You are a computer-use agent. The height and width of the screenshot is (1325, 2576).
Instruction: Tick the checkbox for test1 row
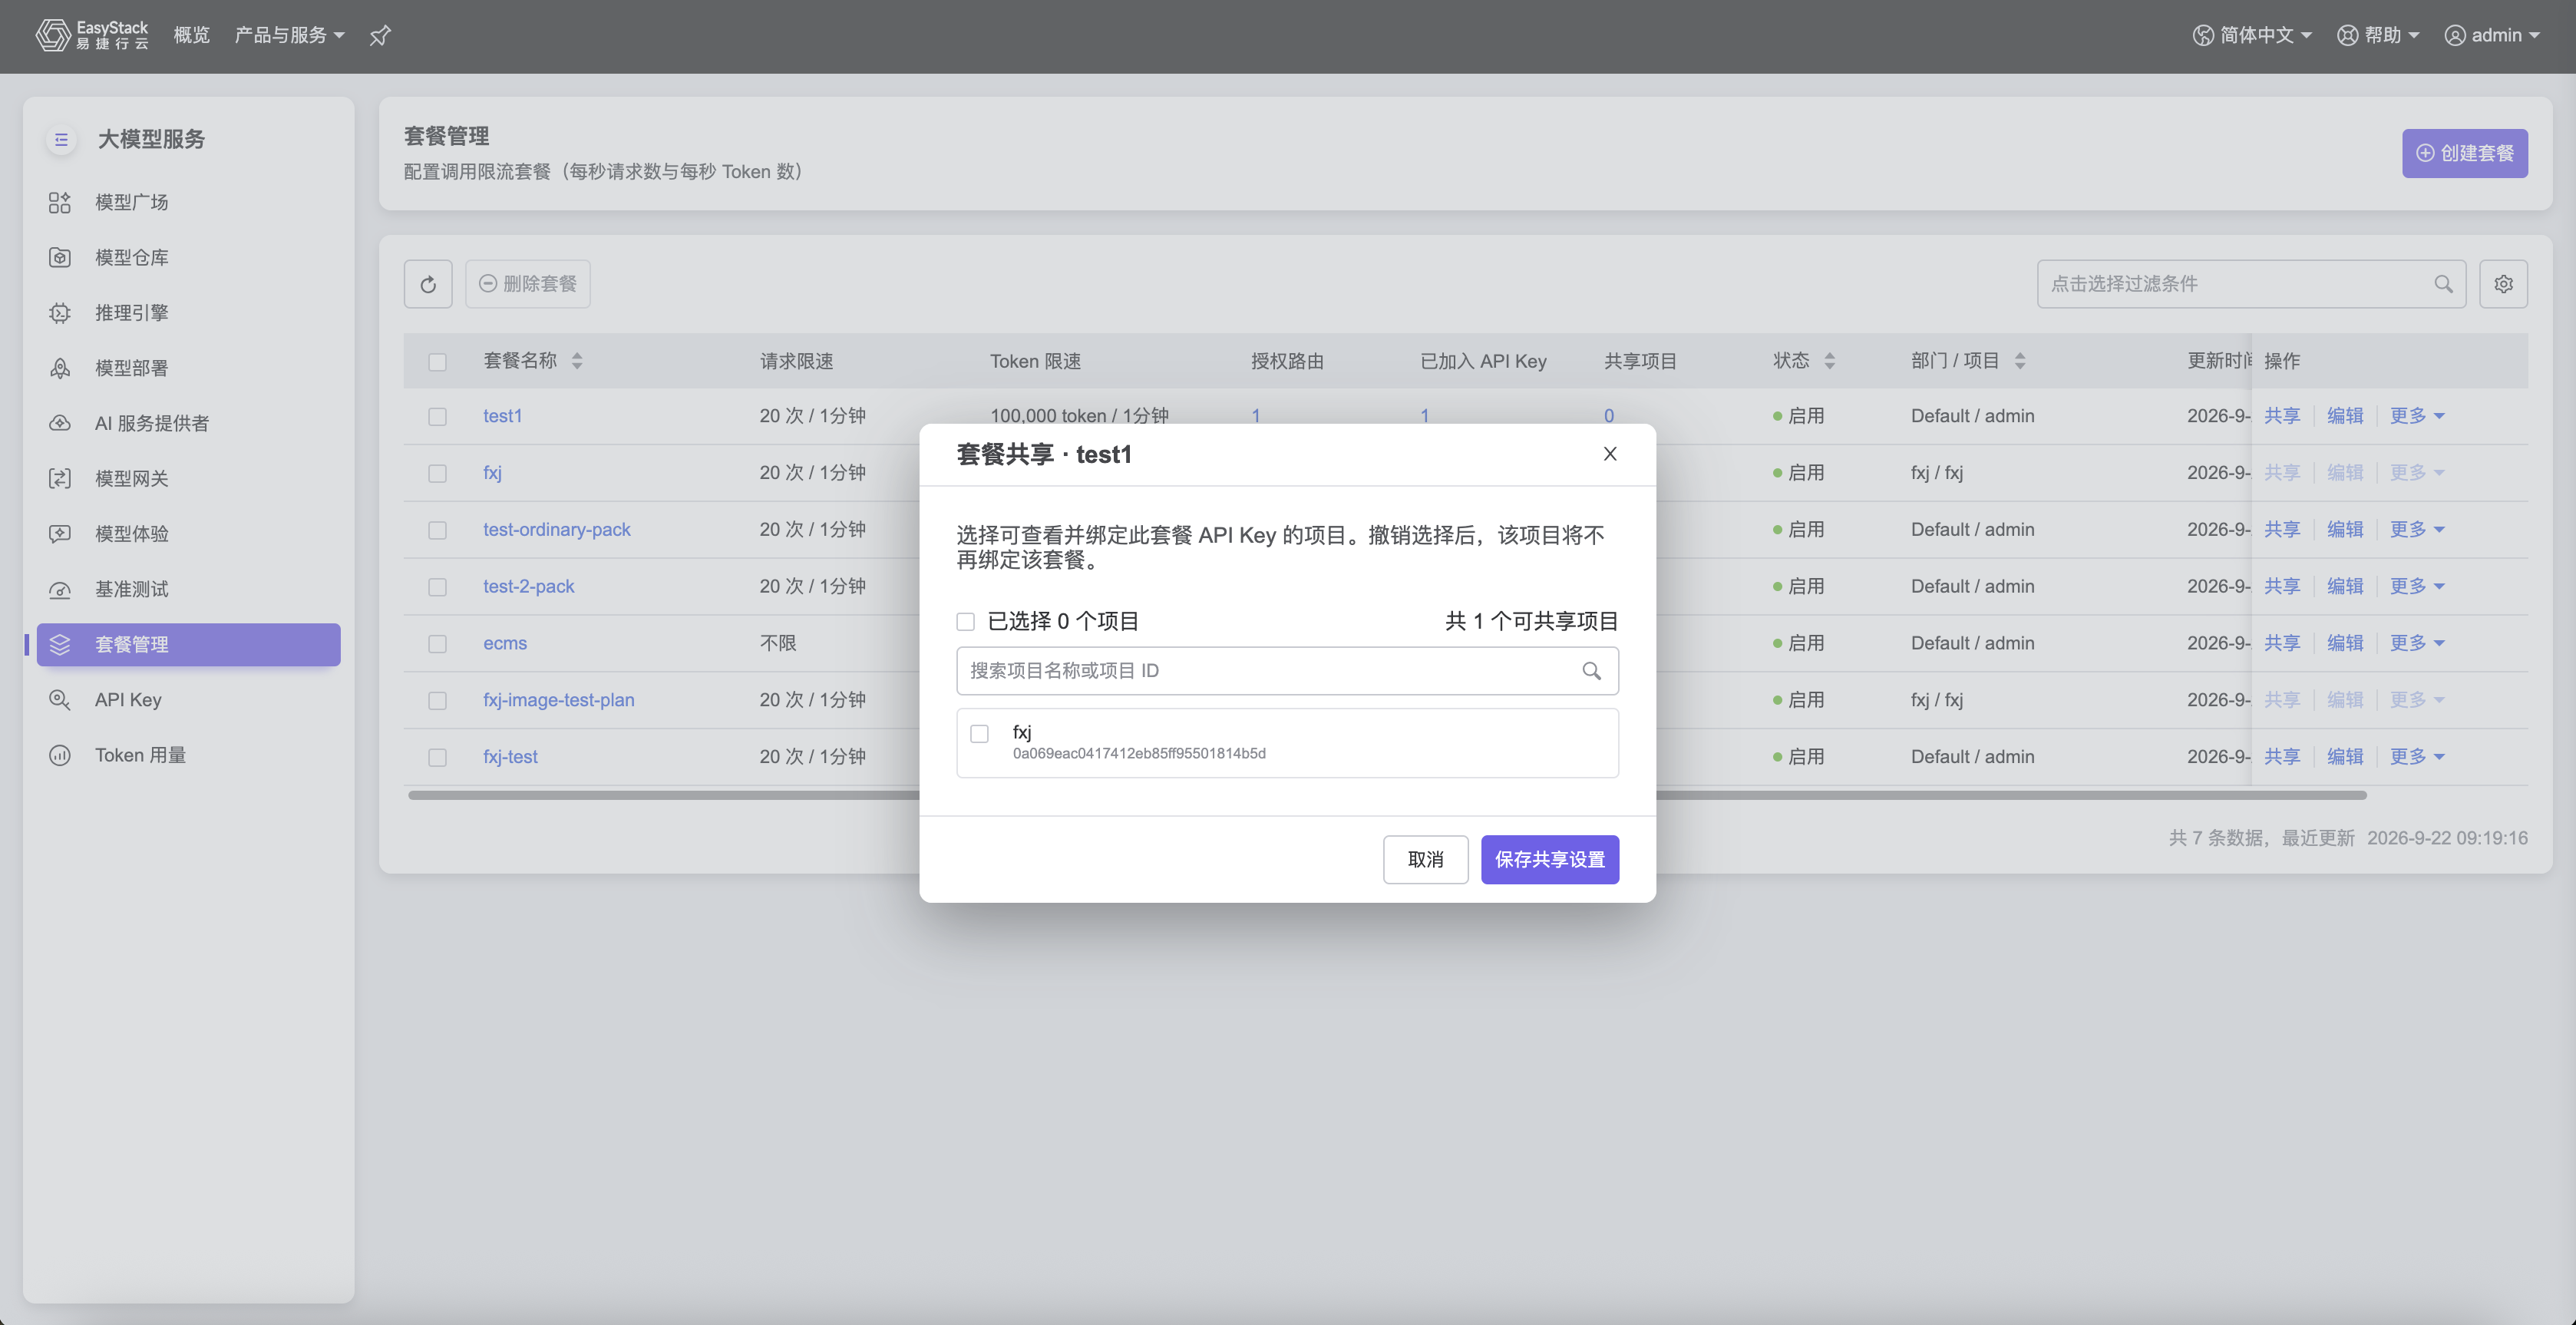point(437,416)
